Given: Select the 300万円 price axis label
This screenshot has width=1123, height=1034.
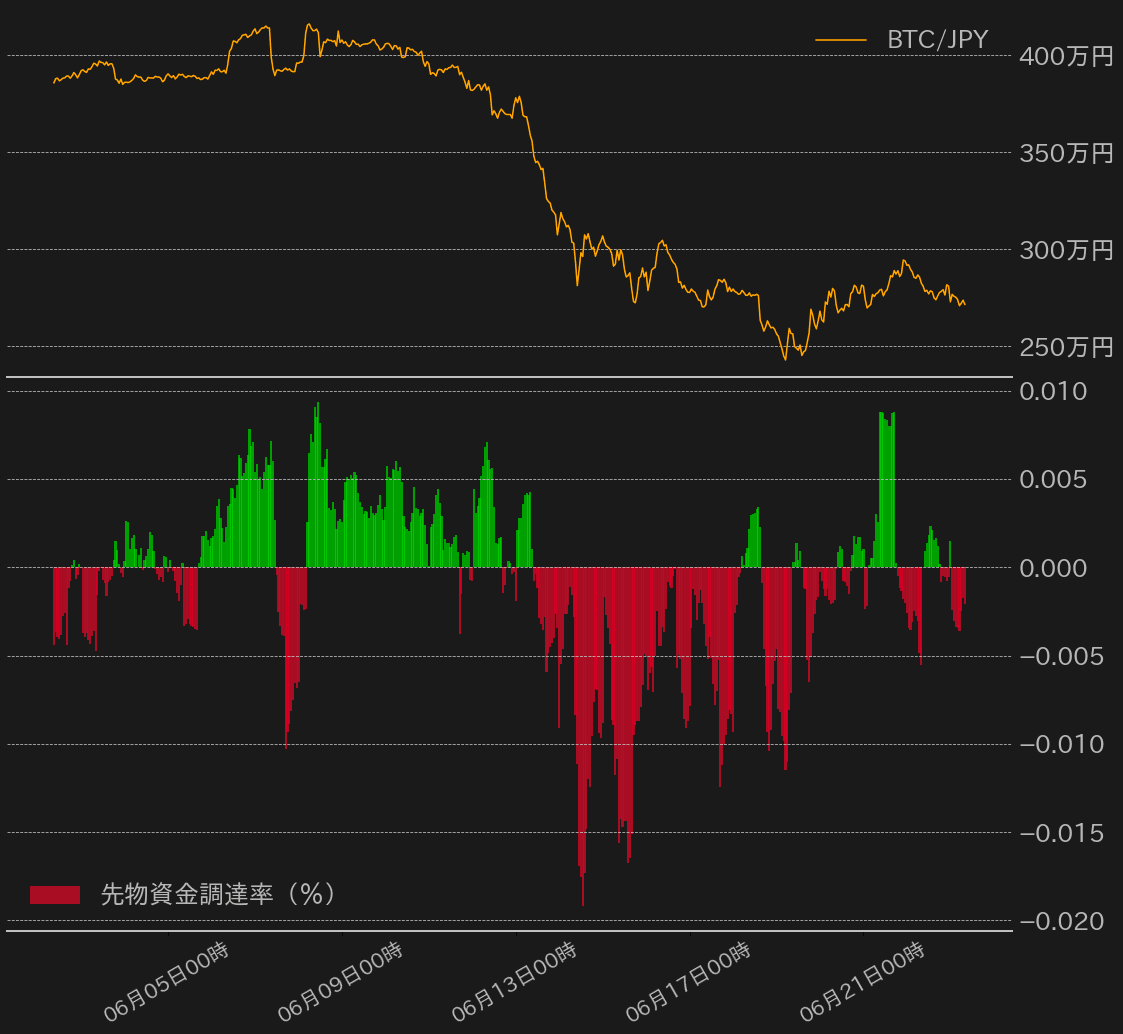Looking at the screenshot, I should pyautogui.click(x=1066, y=251).
